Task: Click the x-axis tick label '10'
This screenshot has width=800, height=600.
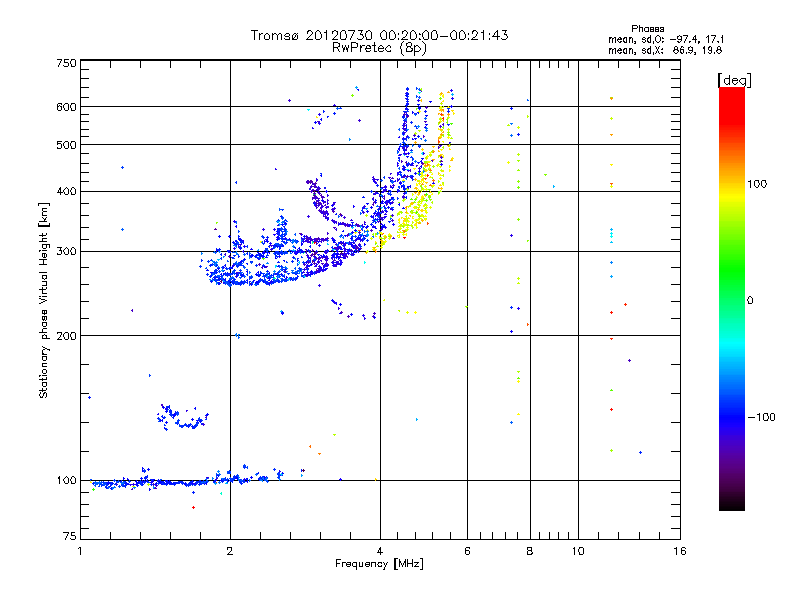Action: [x=578, y=551]
